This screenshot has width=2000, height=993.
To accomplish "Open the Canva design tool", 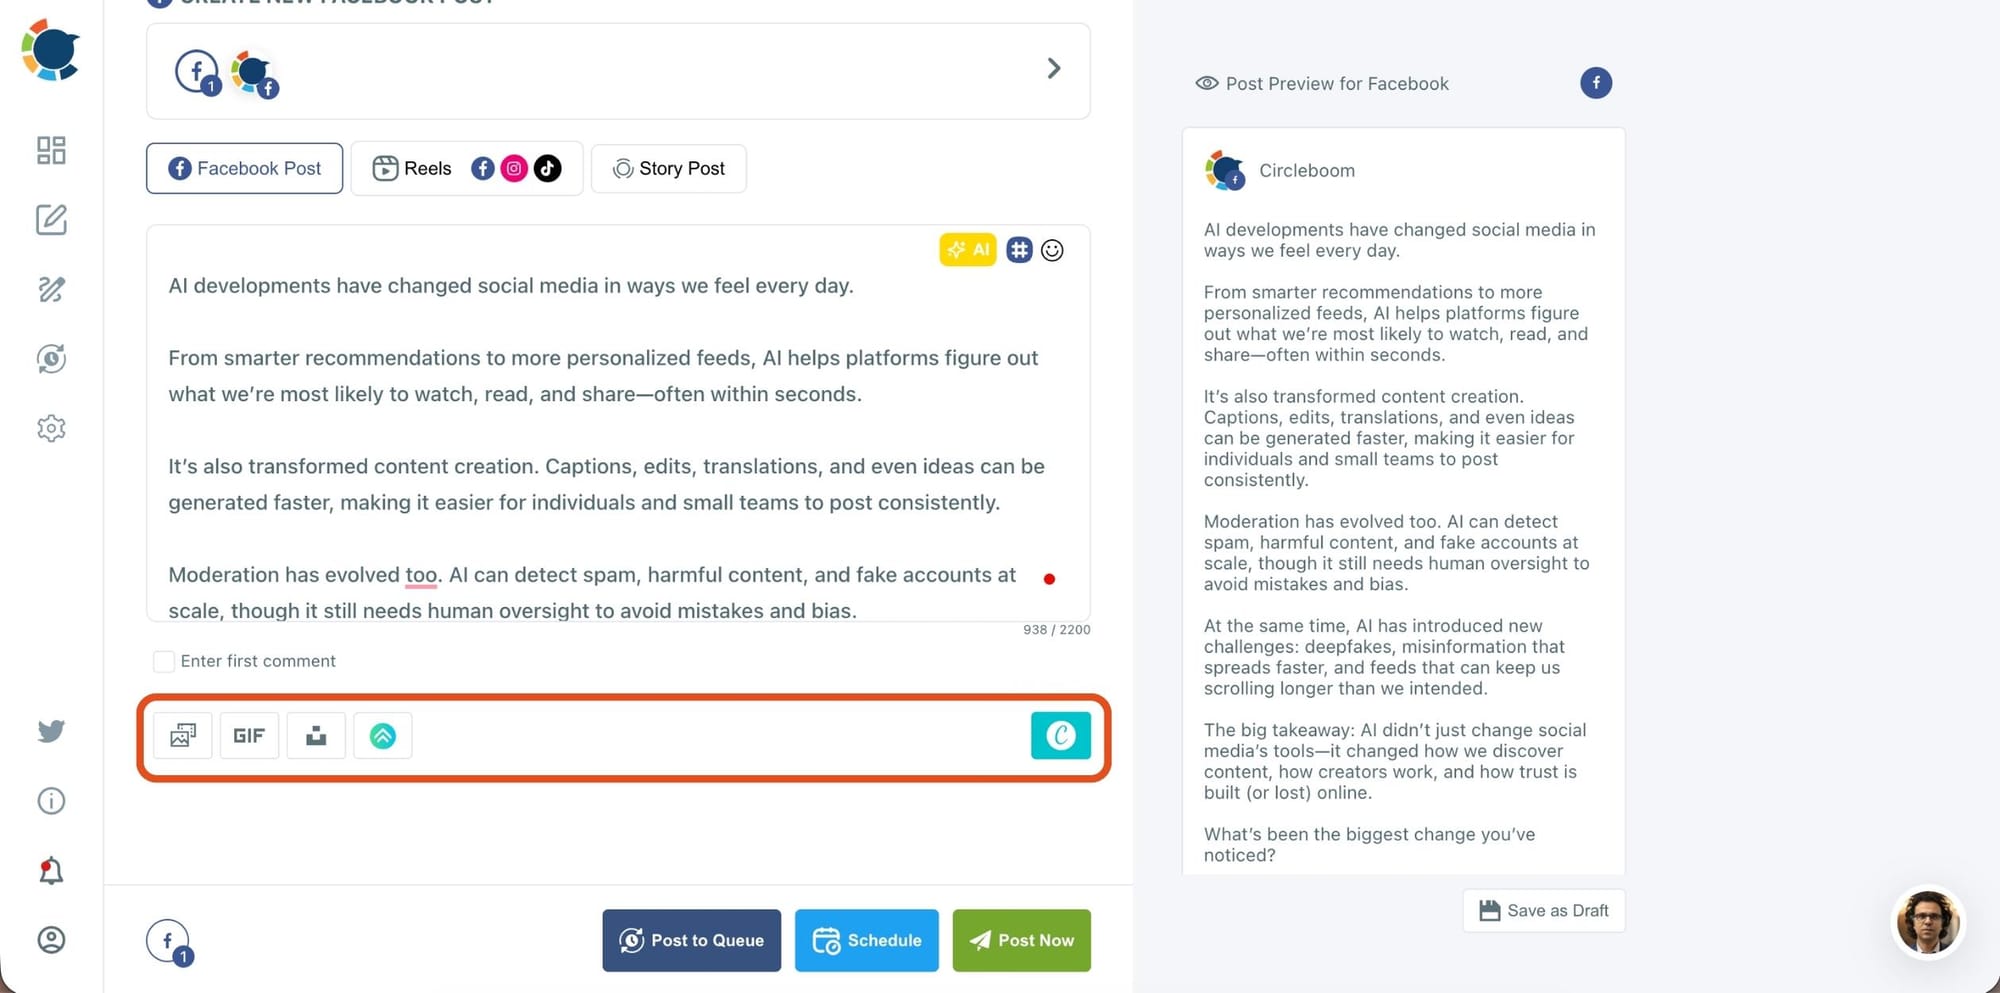I will pyautogui.click(x=1061, y=735).
